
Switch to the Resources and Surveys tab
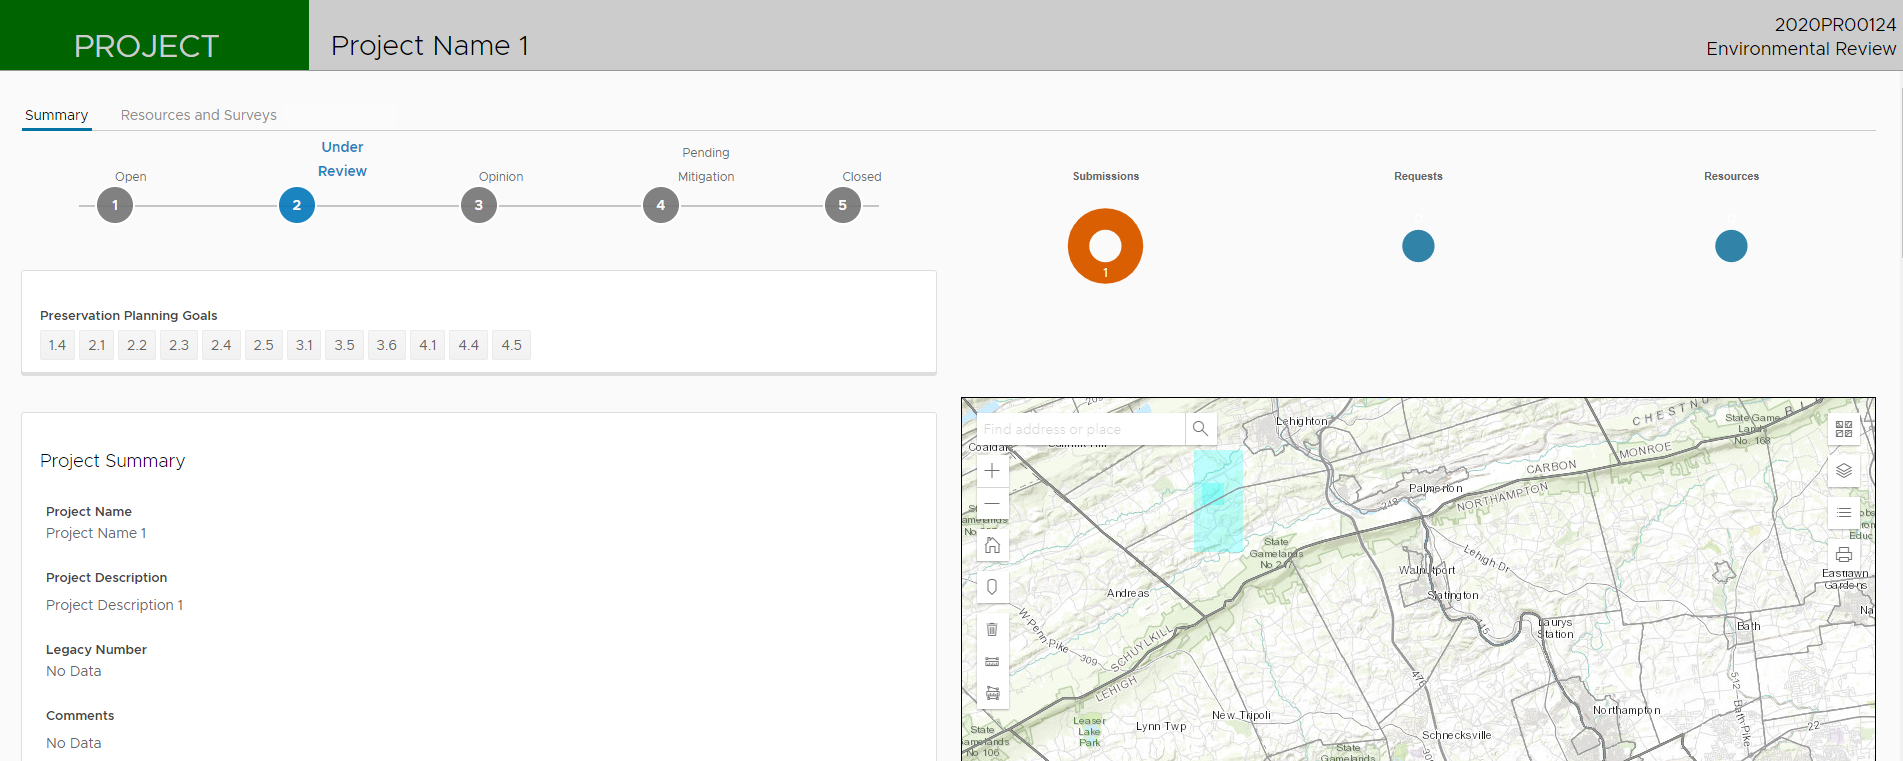click(198, 115)
